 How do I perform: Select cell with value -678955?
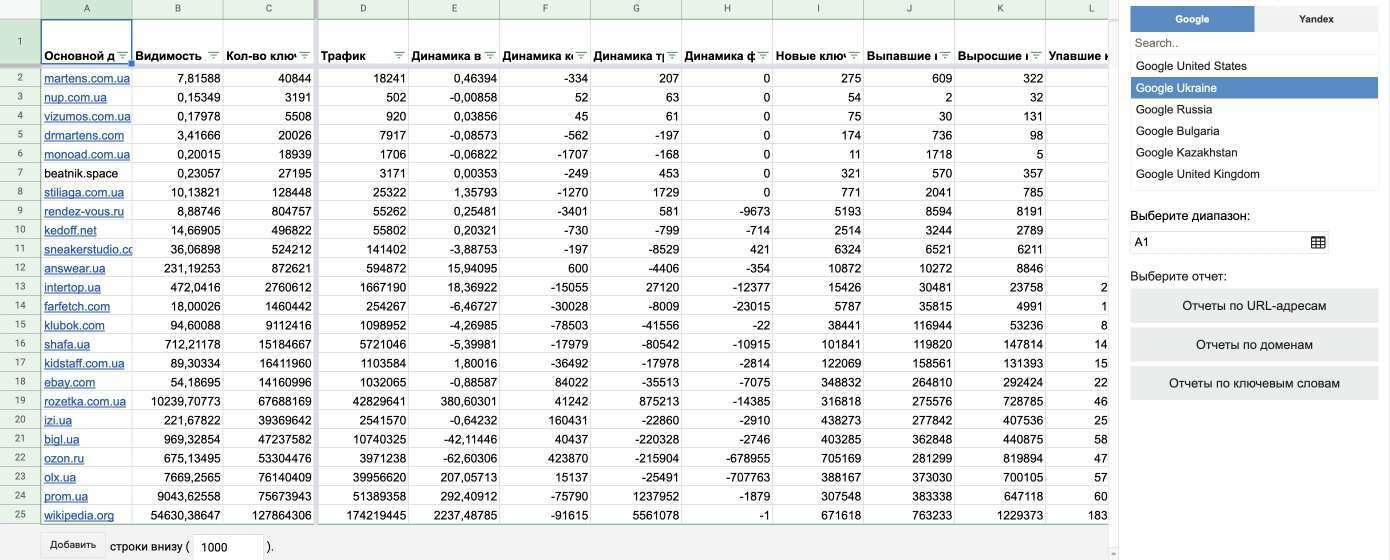pyautogui.click(x=727, y=458)
